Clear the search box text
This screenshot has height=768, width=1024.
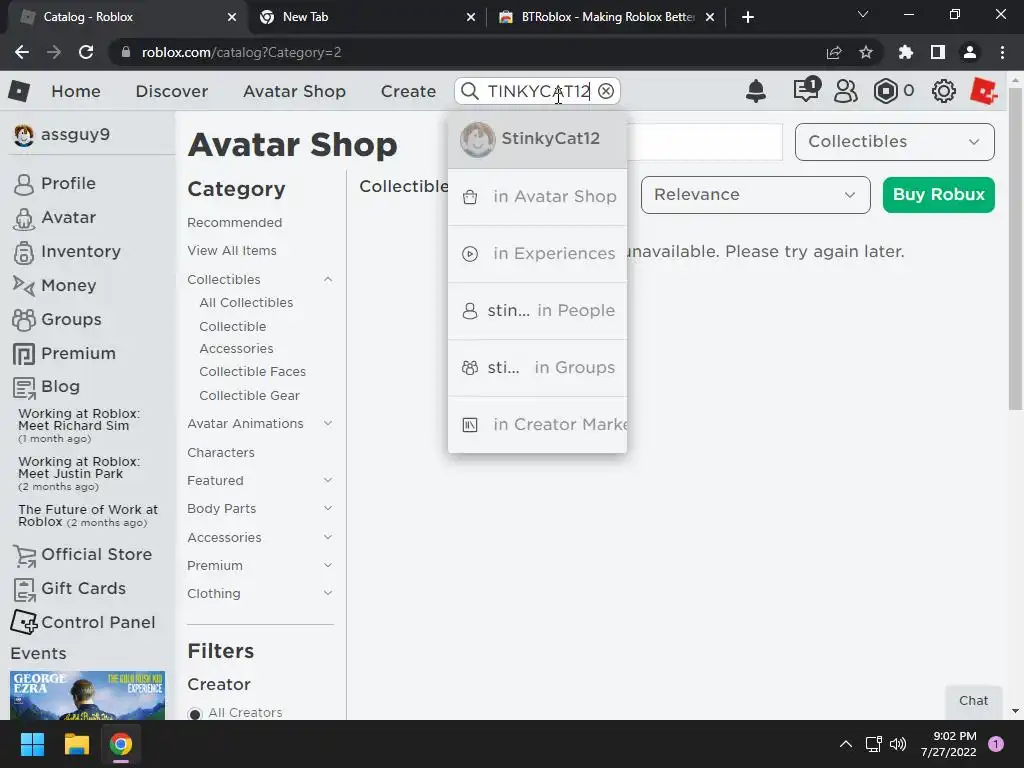pos(606,91)
